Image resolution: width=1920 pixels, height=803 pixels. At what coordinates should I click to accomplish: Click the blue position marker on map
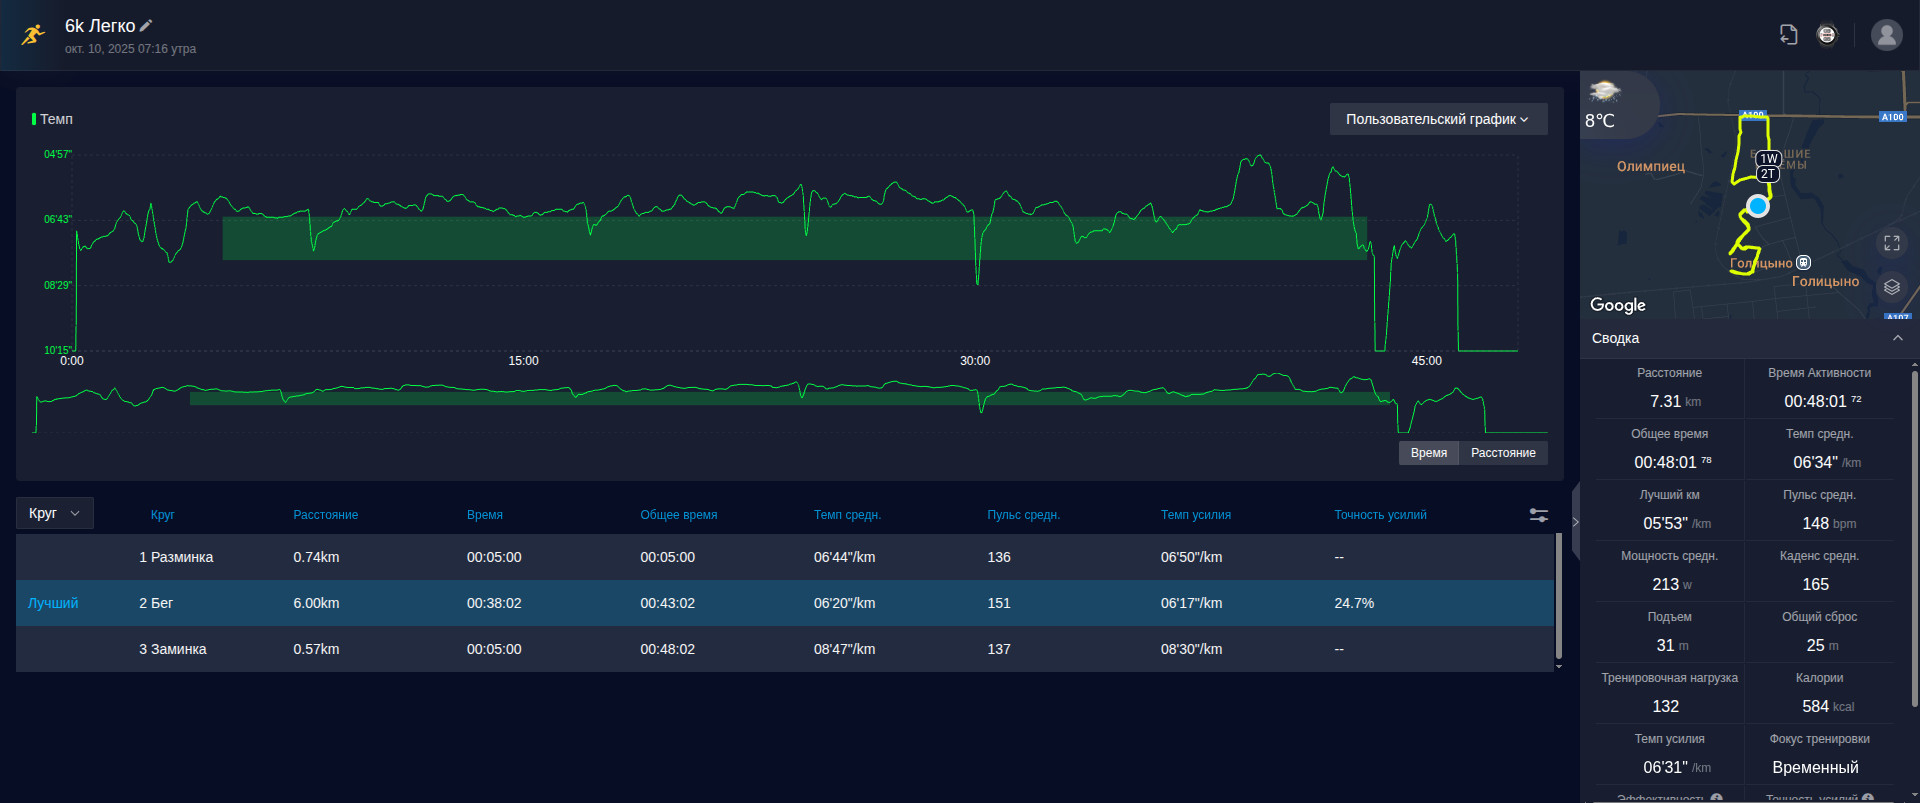(x=1758, y=206)
